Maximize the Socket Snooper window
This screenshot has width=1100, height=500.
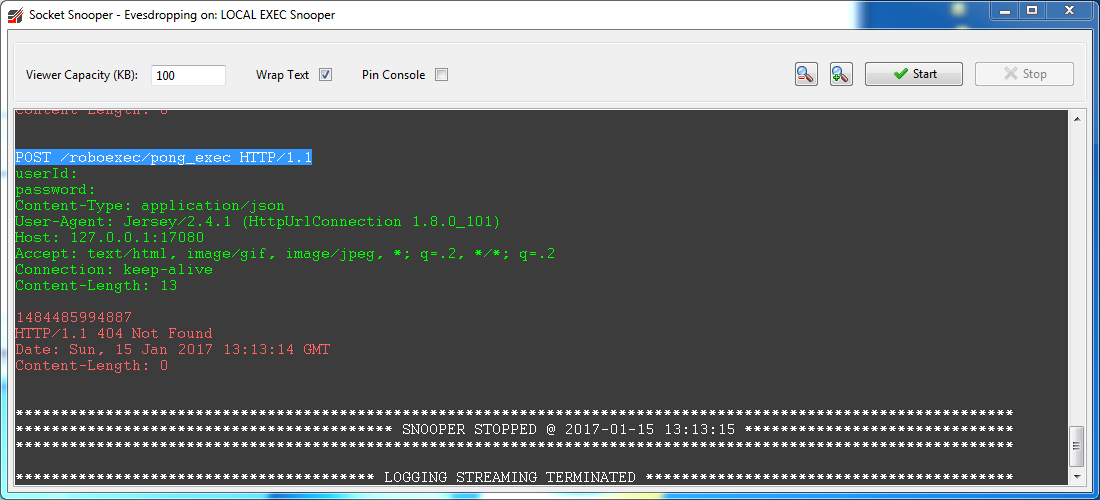pyautogui.click(x=1031, y=11)
